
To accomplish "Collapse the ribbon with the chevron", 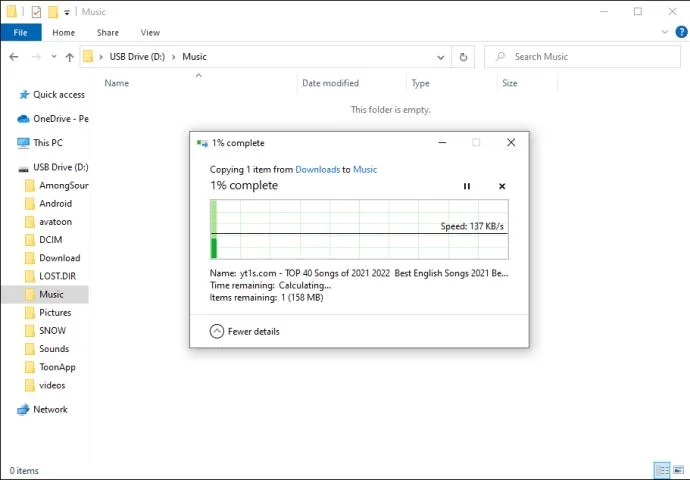I will click(x=664, y=32).
